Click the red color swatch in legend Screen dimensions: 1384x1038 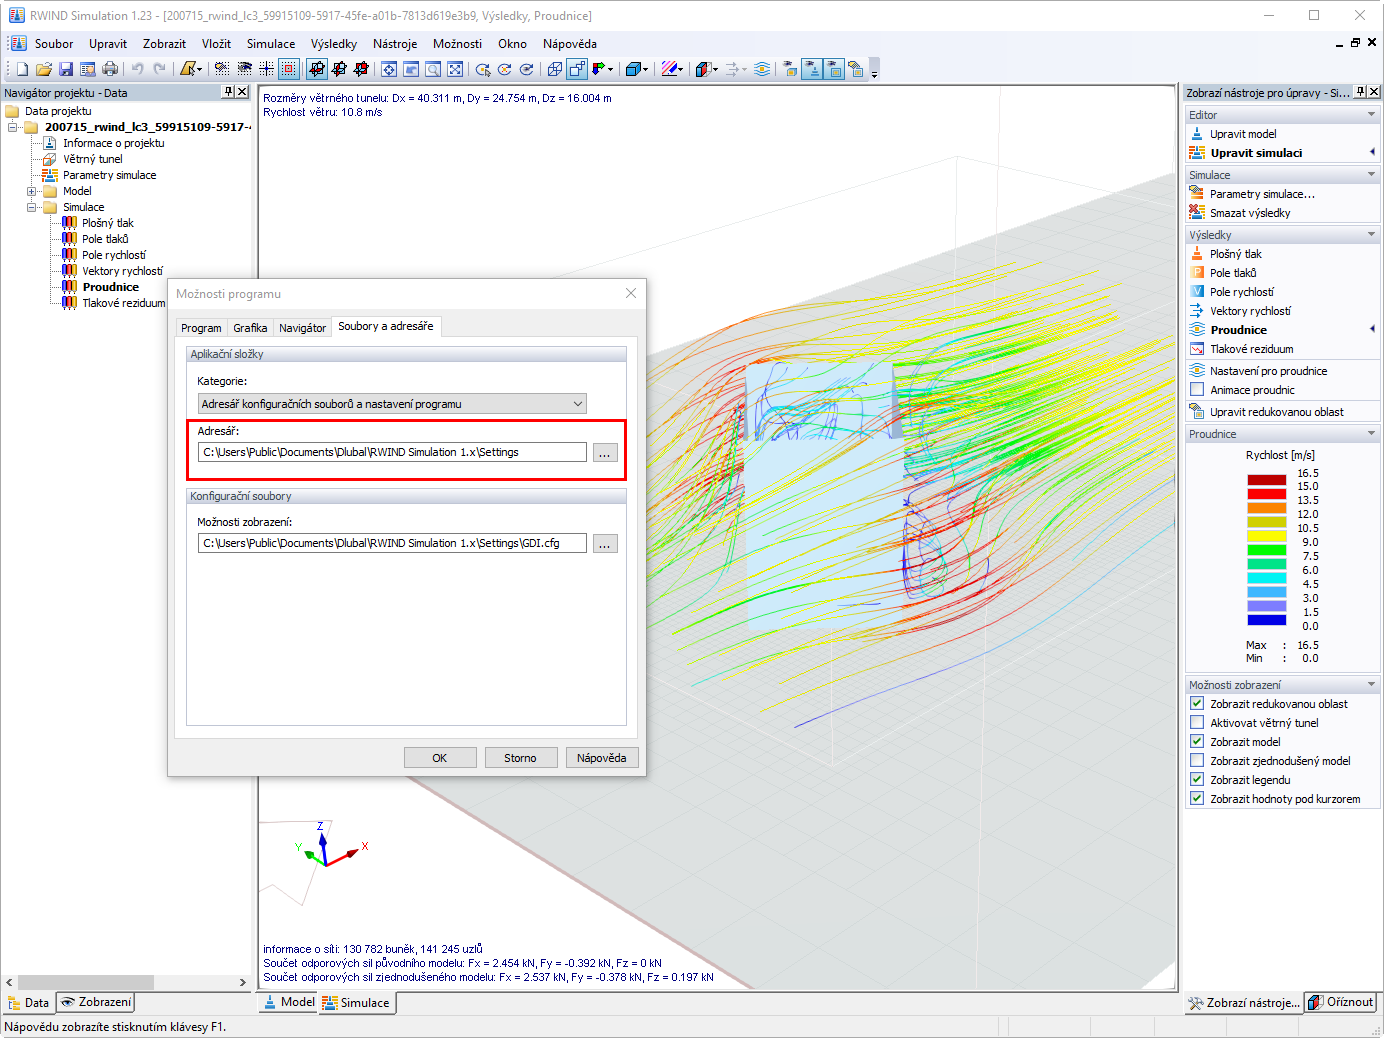1266,494
